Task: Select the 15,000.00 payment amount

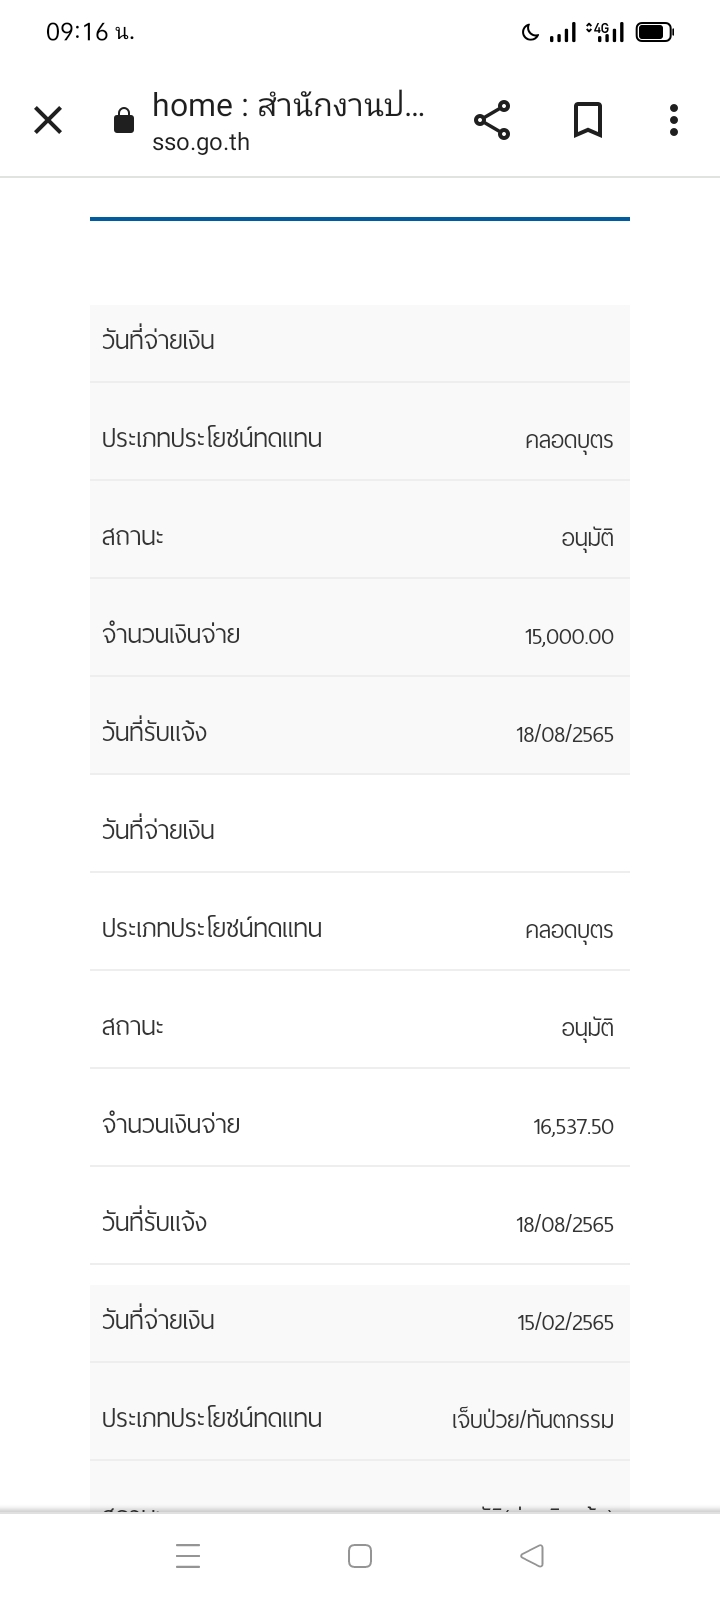Action: click(x=569, y=637)
